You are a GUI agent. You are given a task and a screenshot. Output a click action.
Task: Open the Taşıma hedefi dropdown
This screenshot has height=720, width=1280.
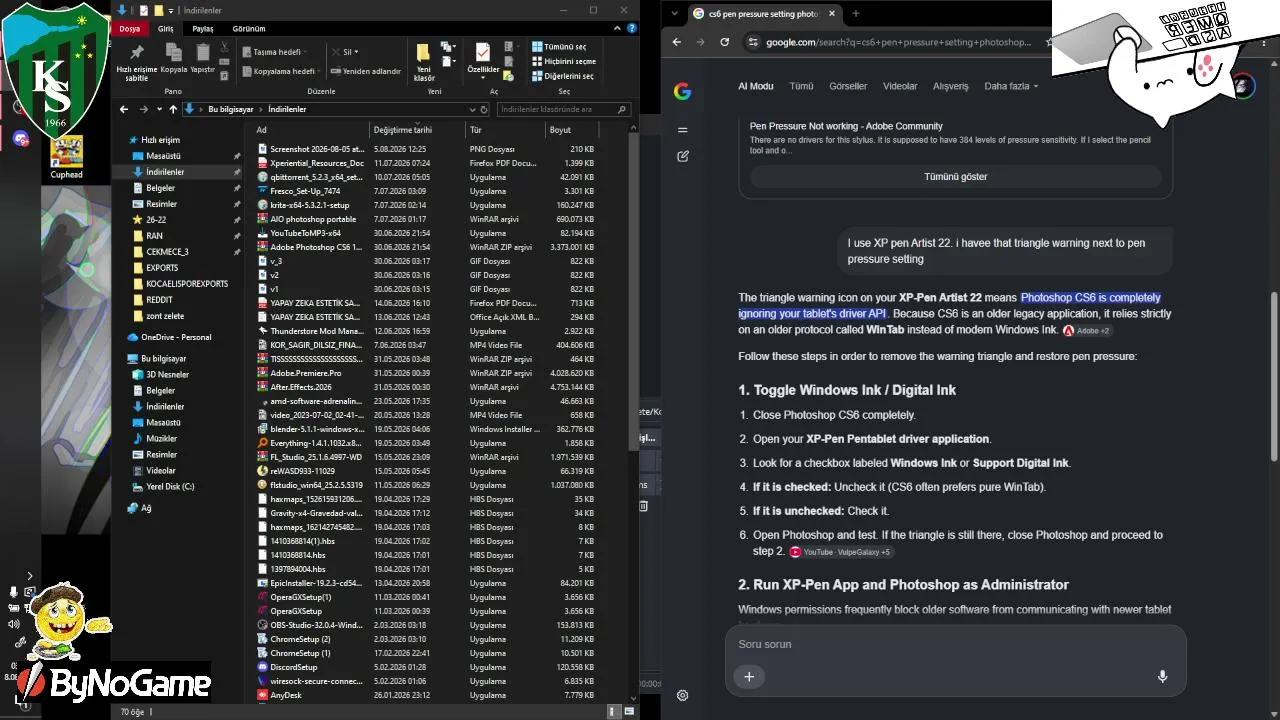point(274,52)
